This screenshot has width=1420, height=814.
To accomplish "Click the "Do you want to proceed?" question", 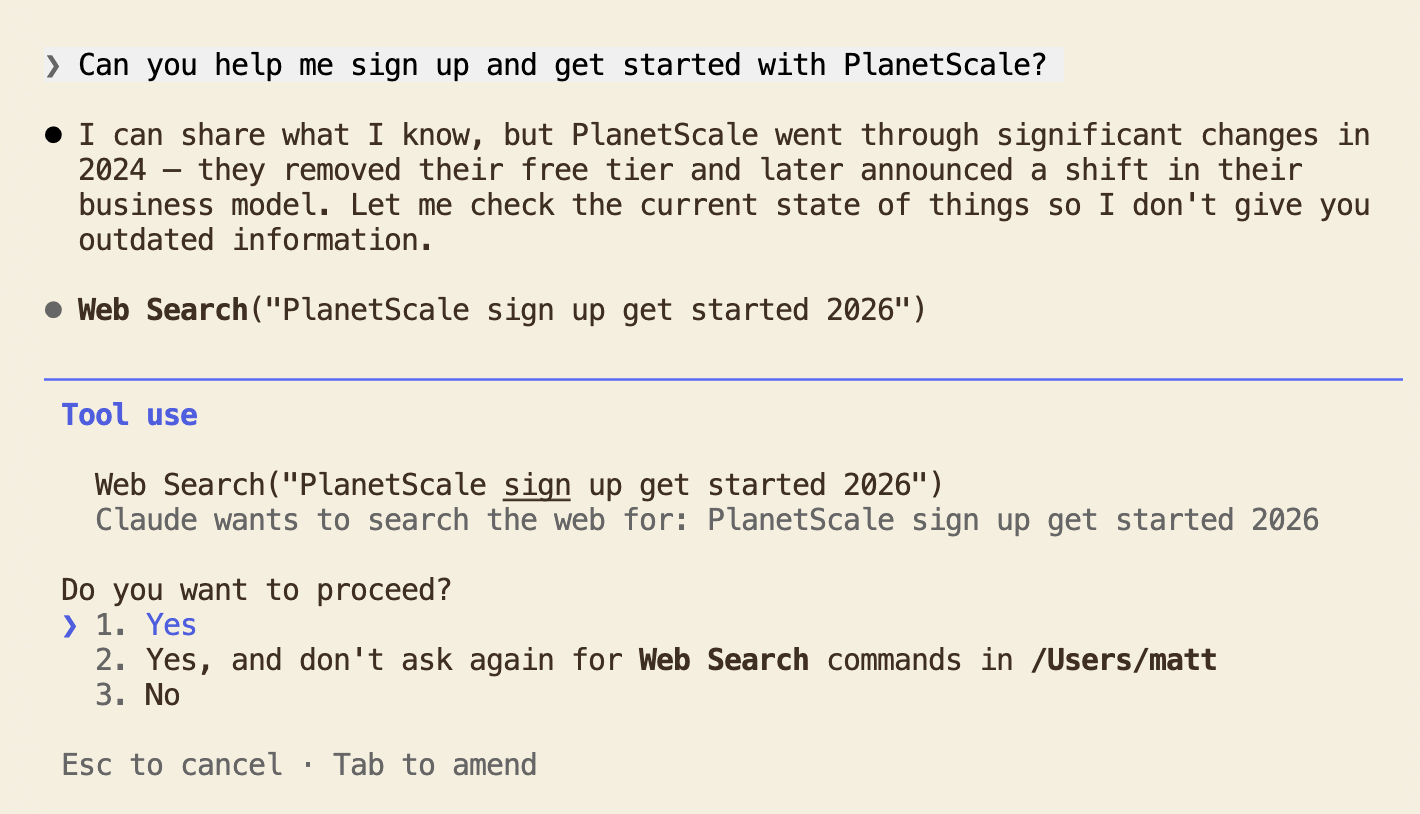I will pyautogui.click(x=256, y=590).
